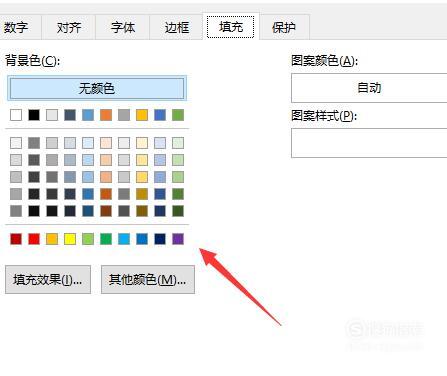Pick the medium gray swatch in the top theme row
Screen dimensions: 447x376
[124, 115]
